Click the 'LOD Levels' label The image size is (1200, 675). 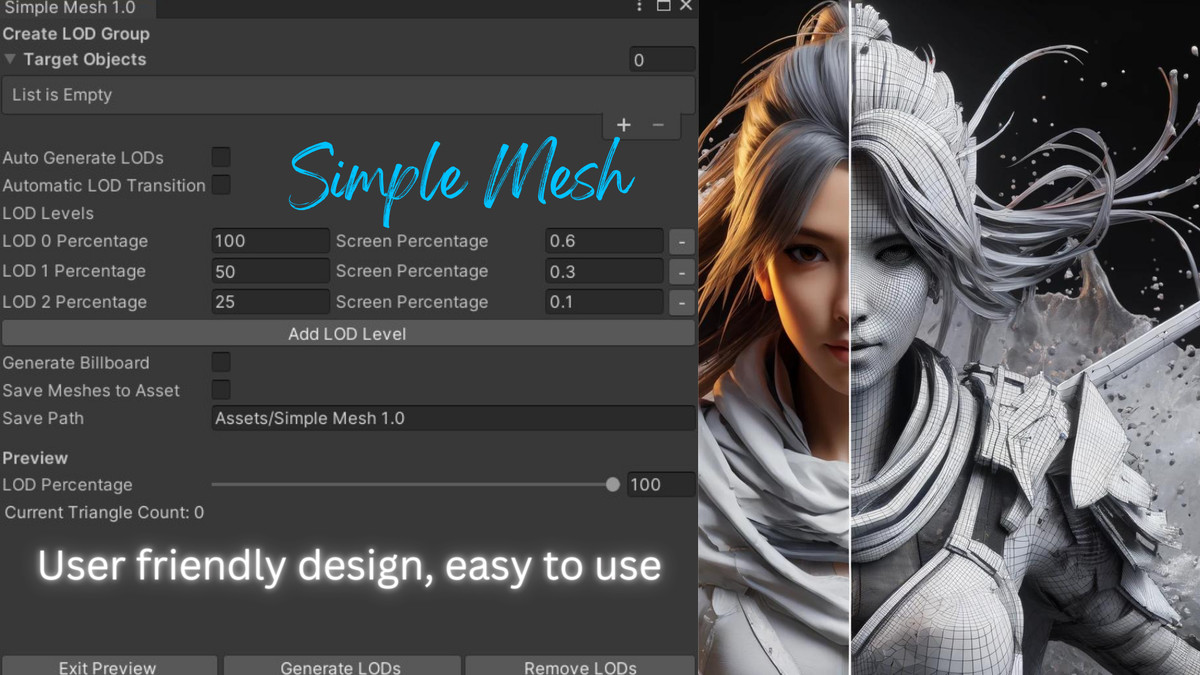point(48,213)
